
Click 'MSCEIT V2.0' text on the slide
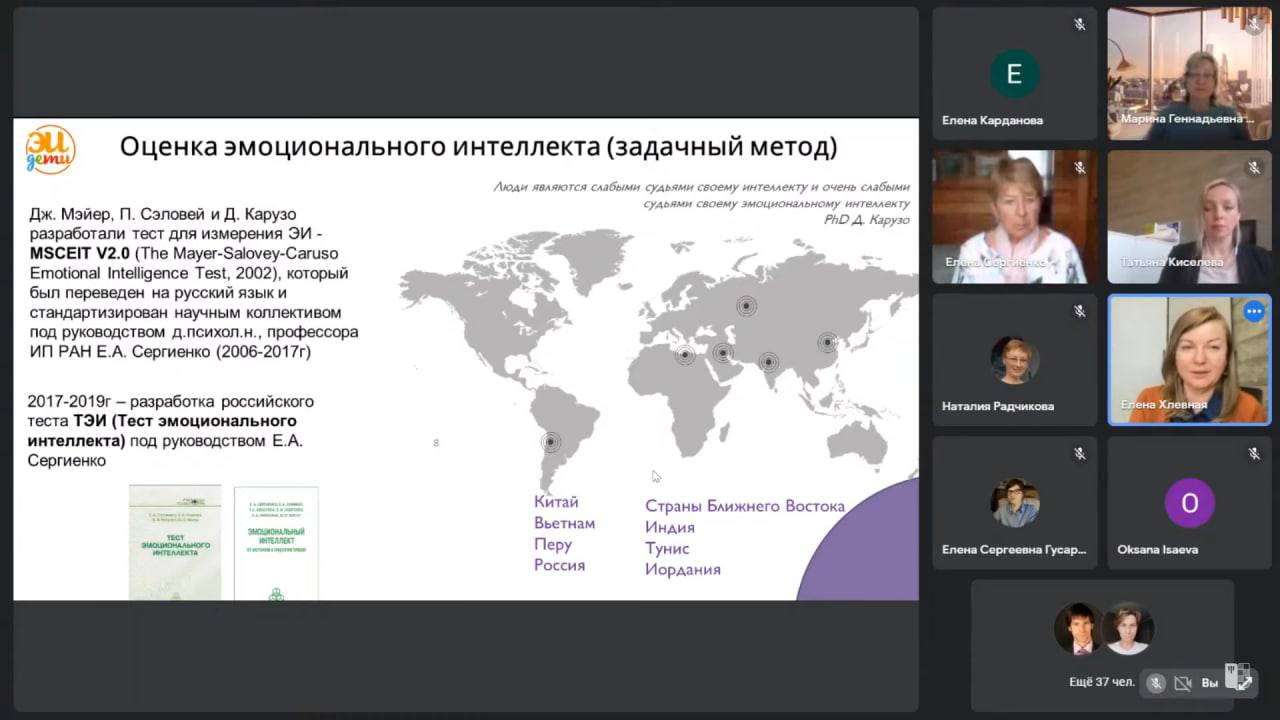(80, 254)
